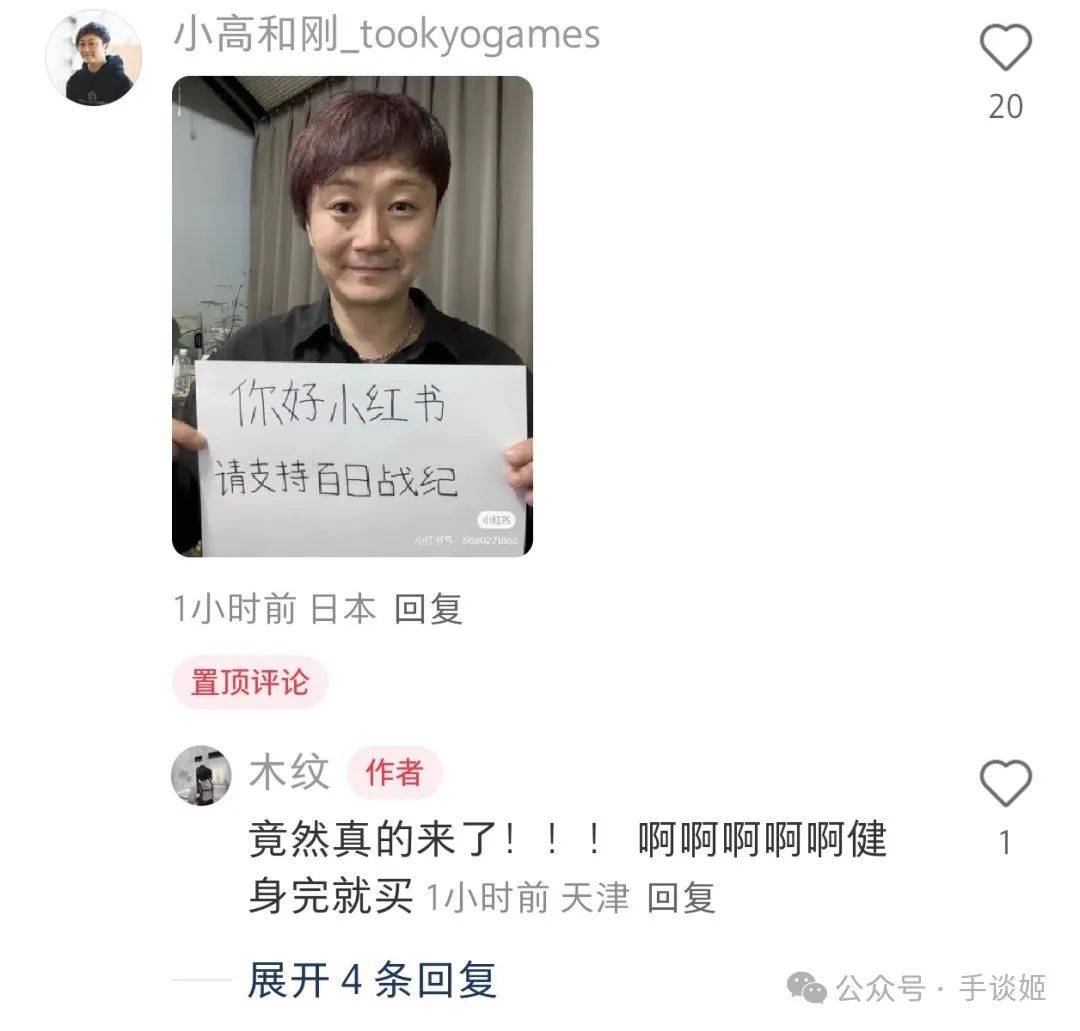Screen dimensions: 1080x1031
Task: Open the username 小高和刚_tookyogames
Action: pyautogui.click(x=386, y=34)
